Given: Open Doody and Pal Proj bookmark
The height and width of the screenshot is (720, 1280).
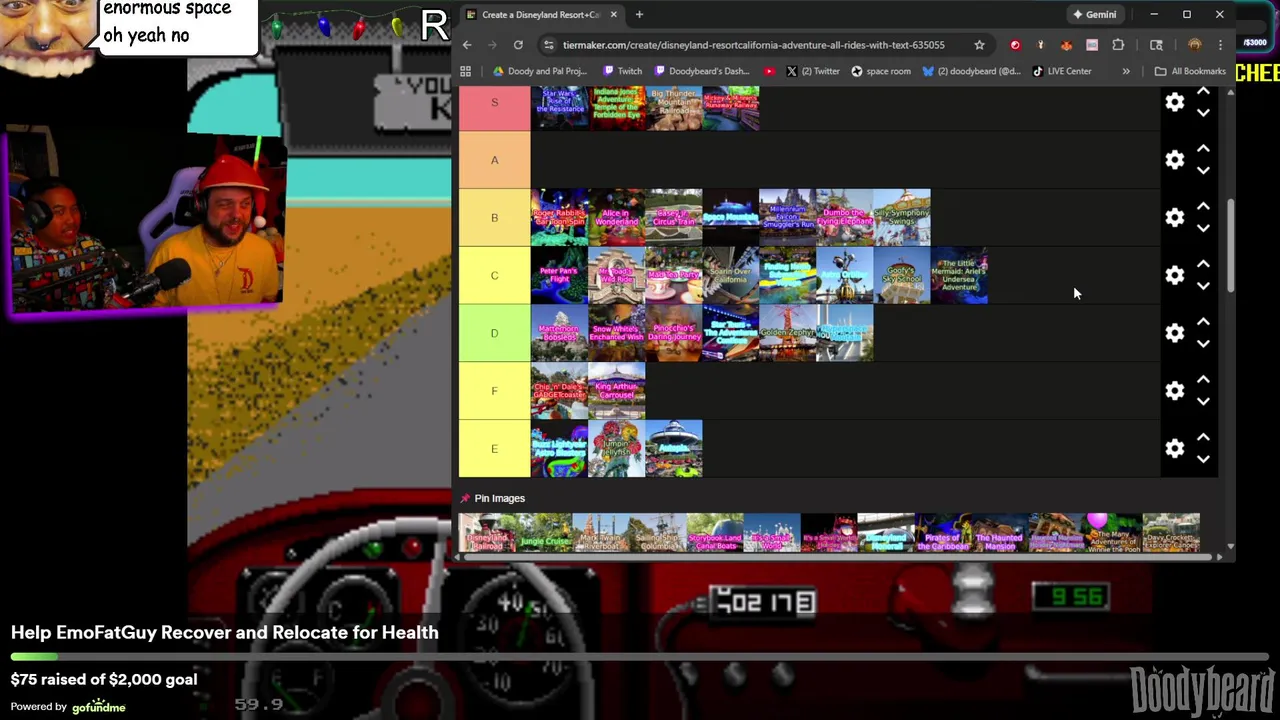Looking at the screenshot, I should (540, 71).
